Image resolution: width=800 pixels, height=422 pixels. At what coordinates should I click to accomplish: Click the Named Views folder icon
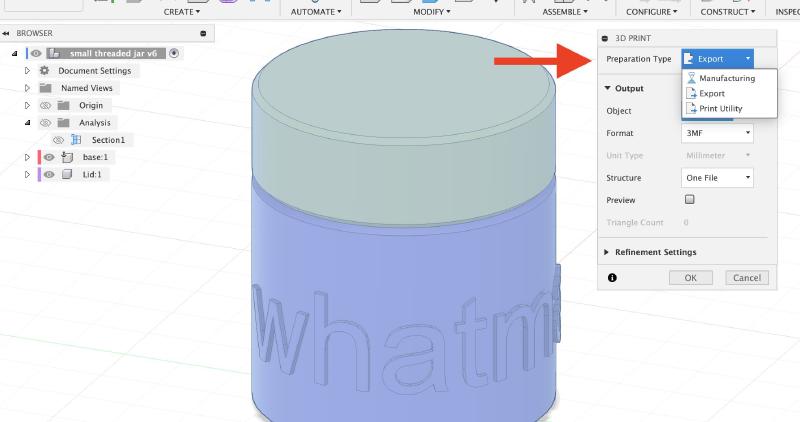(45, 88)
